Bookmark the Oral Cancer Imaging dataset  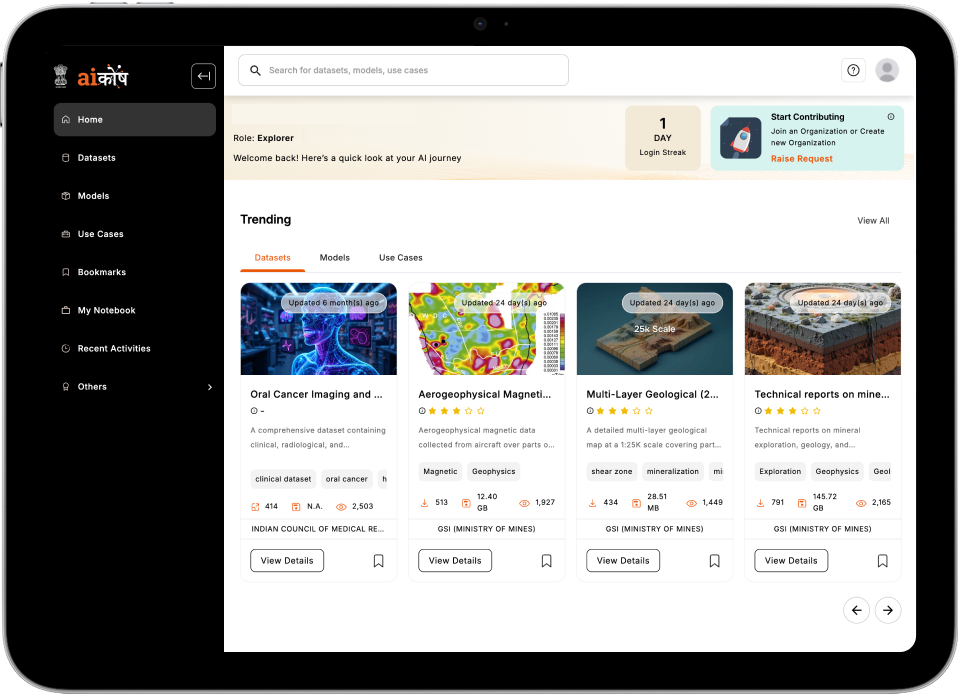[x=378, y=561]
